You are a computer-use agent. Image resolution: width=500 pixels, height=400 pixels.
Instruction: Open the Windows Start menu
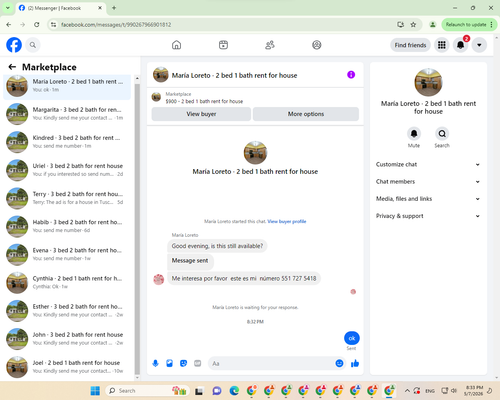click(95, 391)
